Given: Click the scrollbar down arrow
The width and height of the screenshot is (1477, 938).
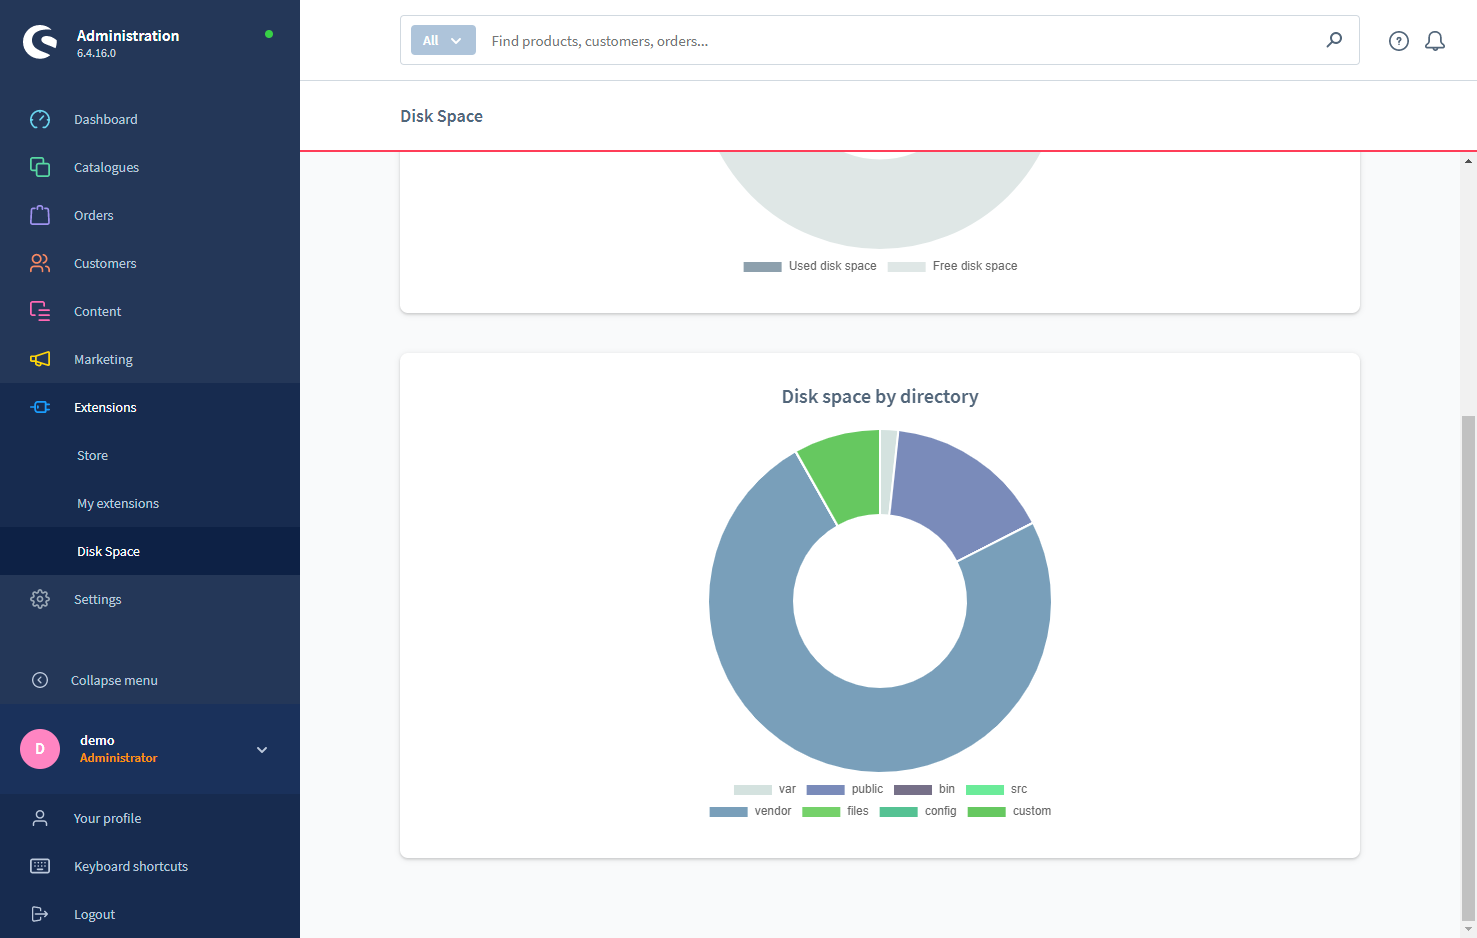Looking at the screenshot, I should (1468, 929).
